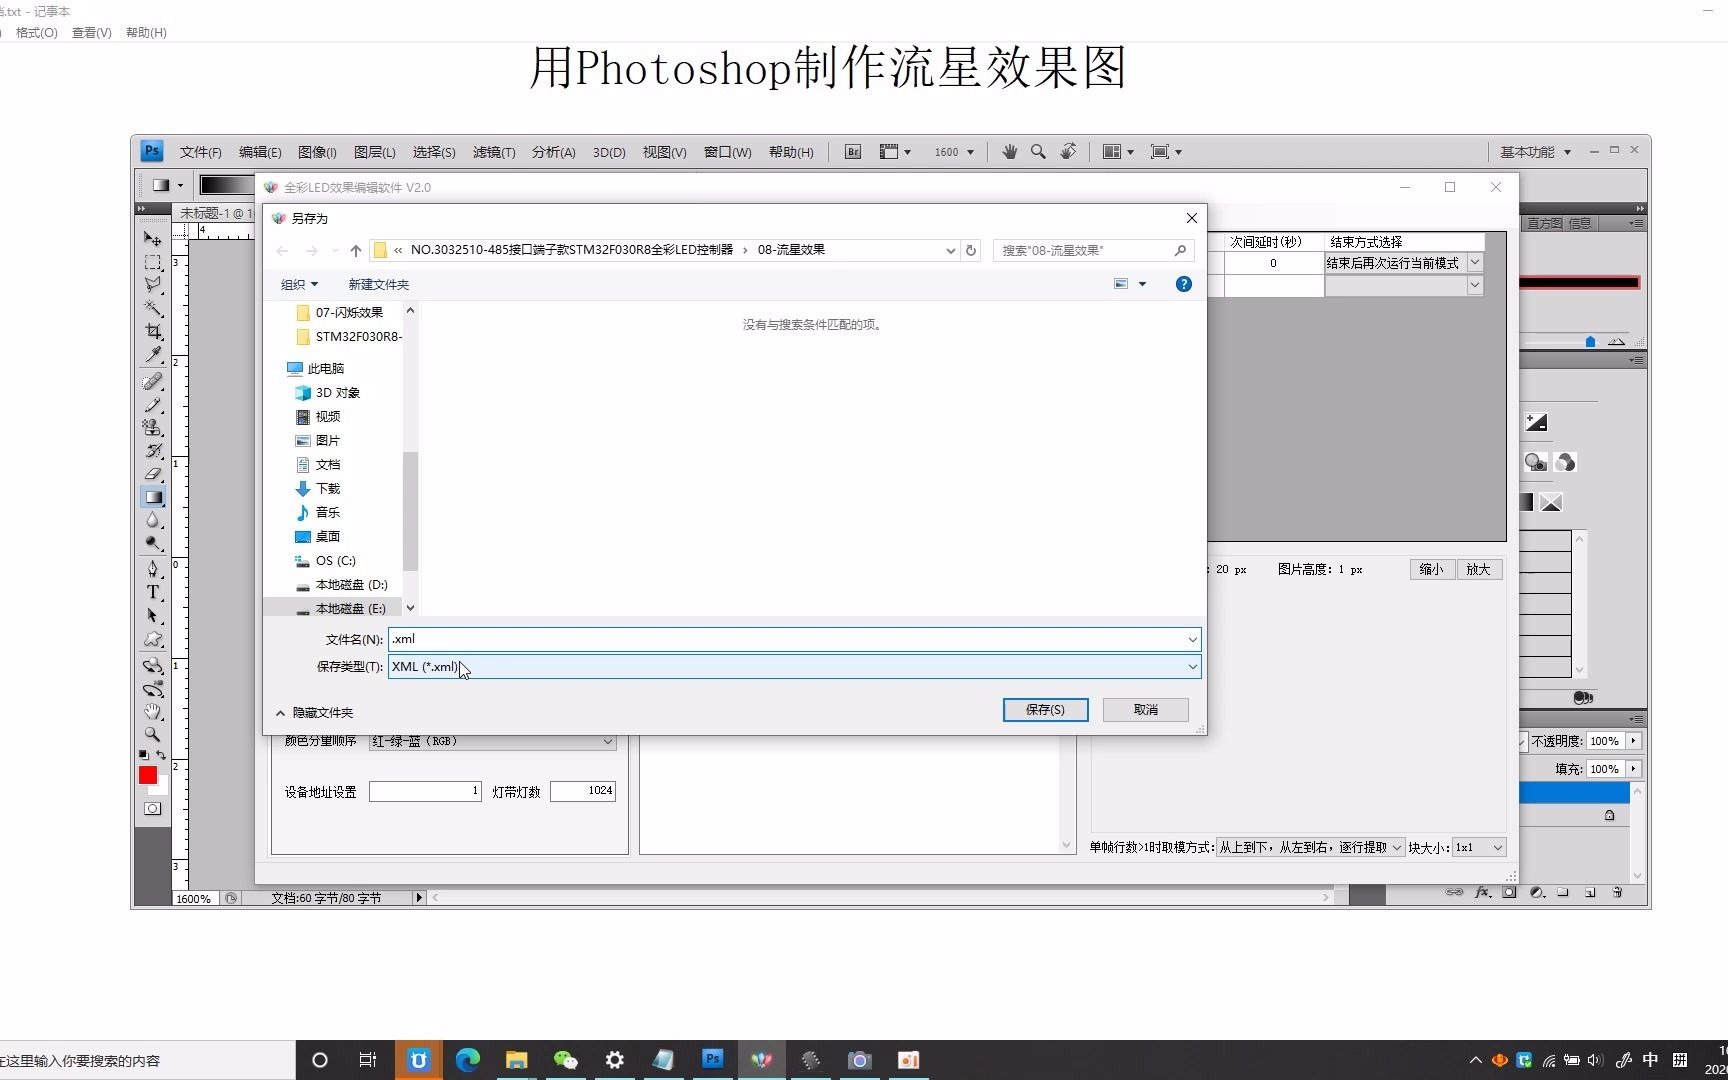Toggle Quick Mask mode in the toolbox
1728x1080 pixels.
click(152, 809)
